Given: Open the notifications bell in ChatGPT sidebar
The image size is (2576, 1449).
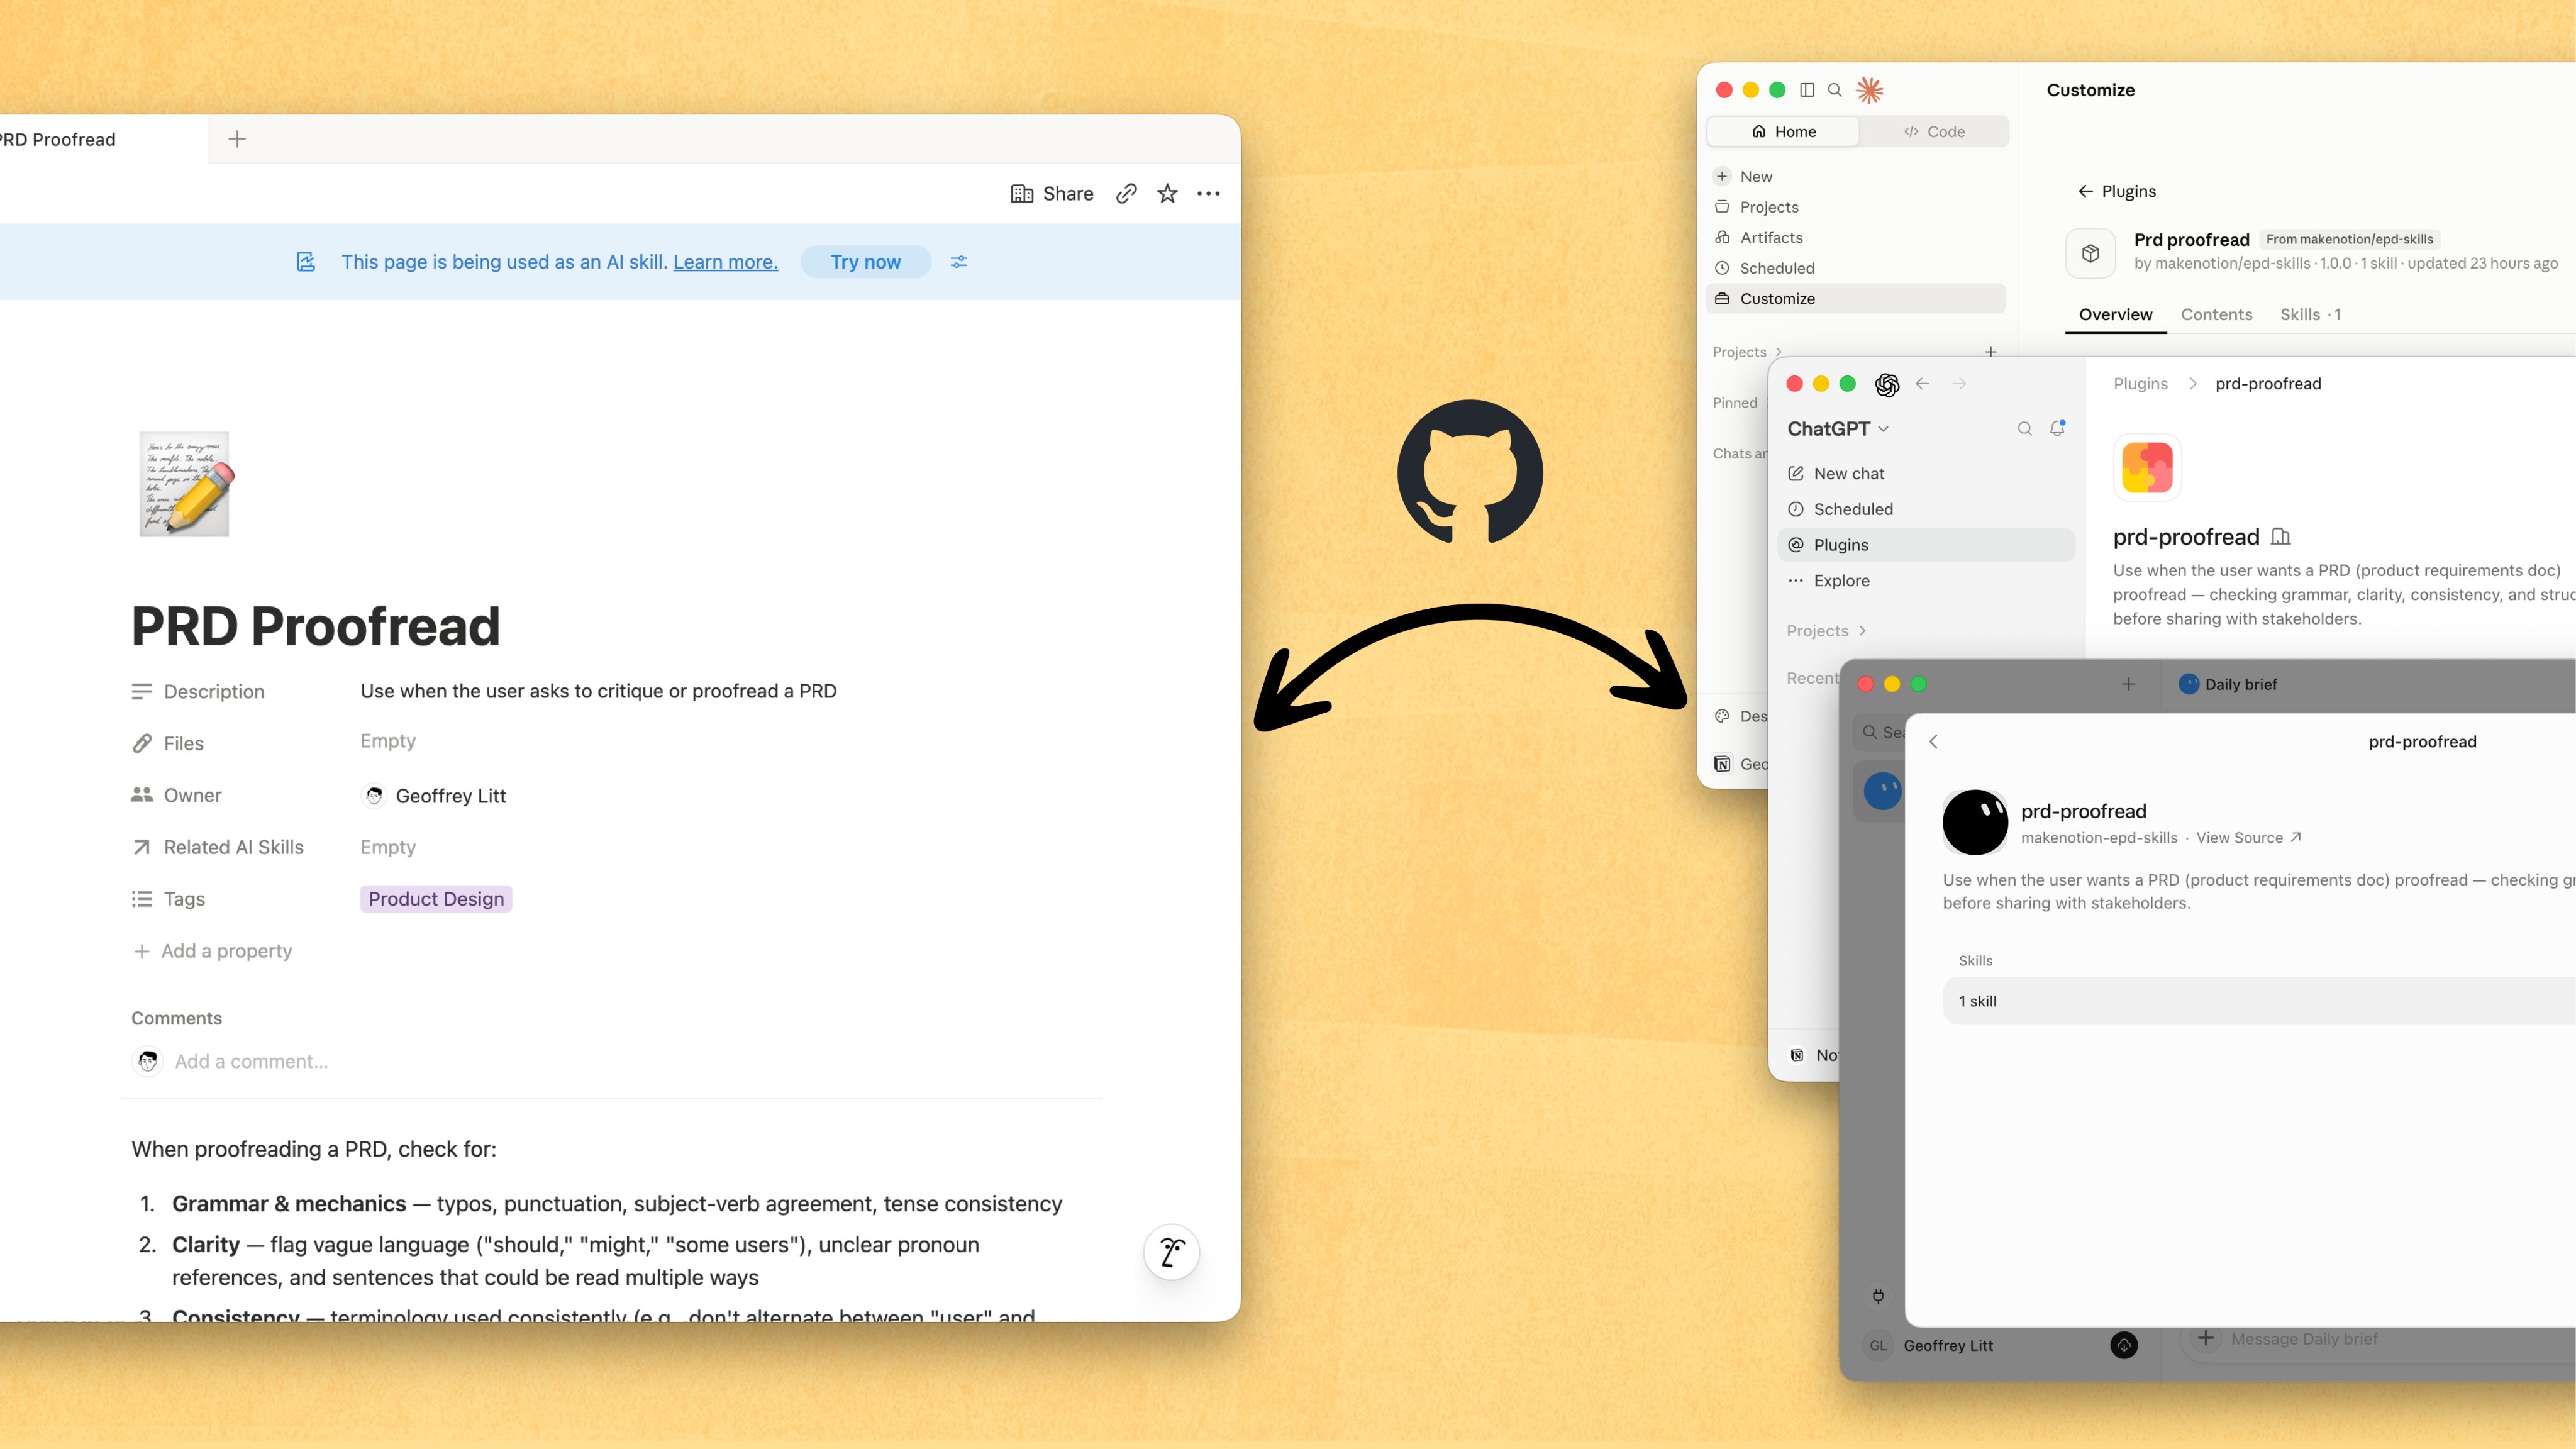Looking at the screenshot, I should [x=2058, y=428].
